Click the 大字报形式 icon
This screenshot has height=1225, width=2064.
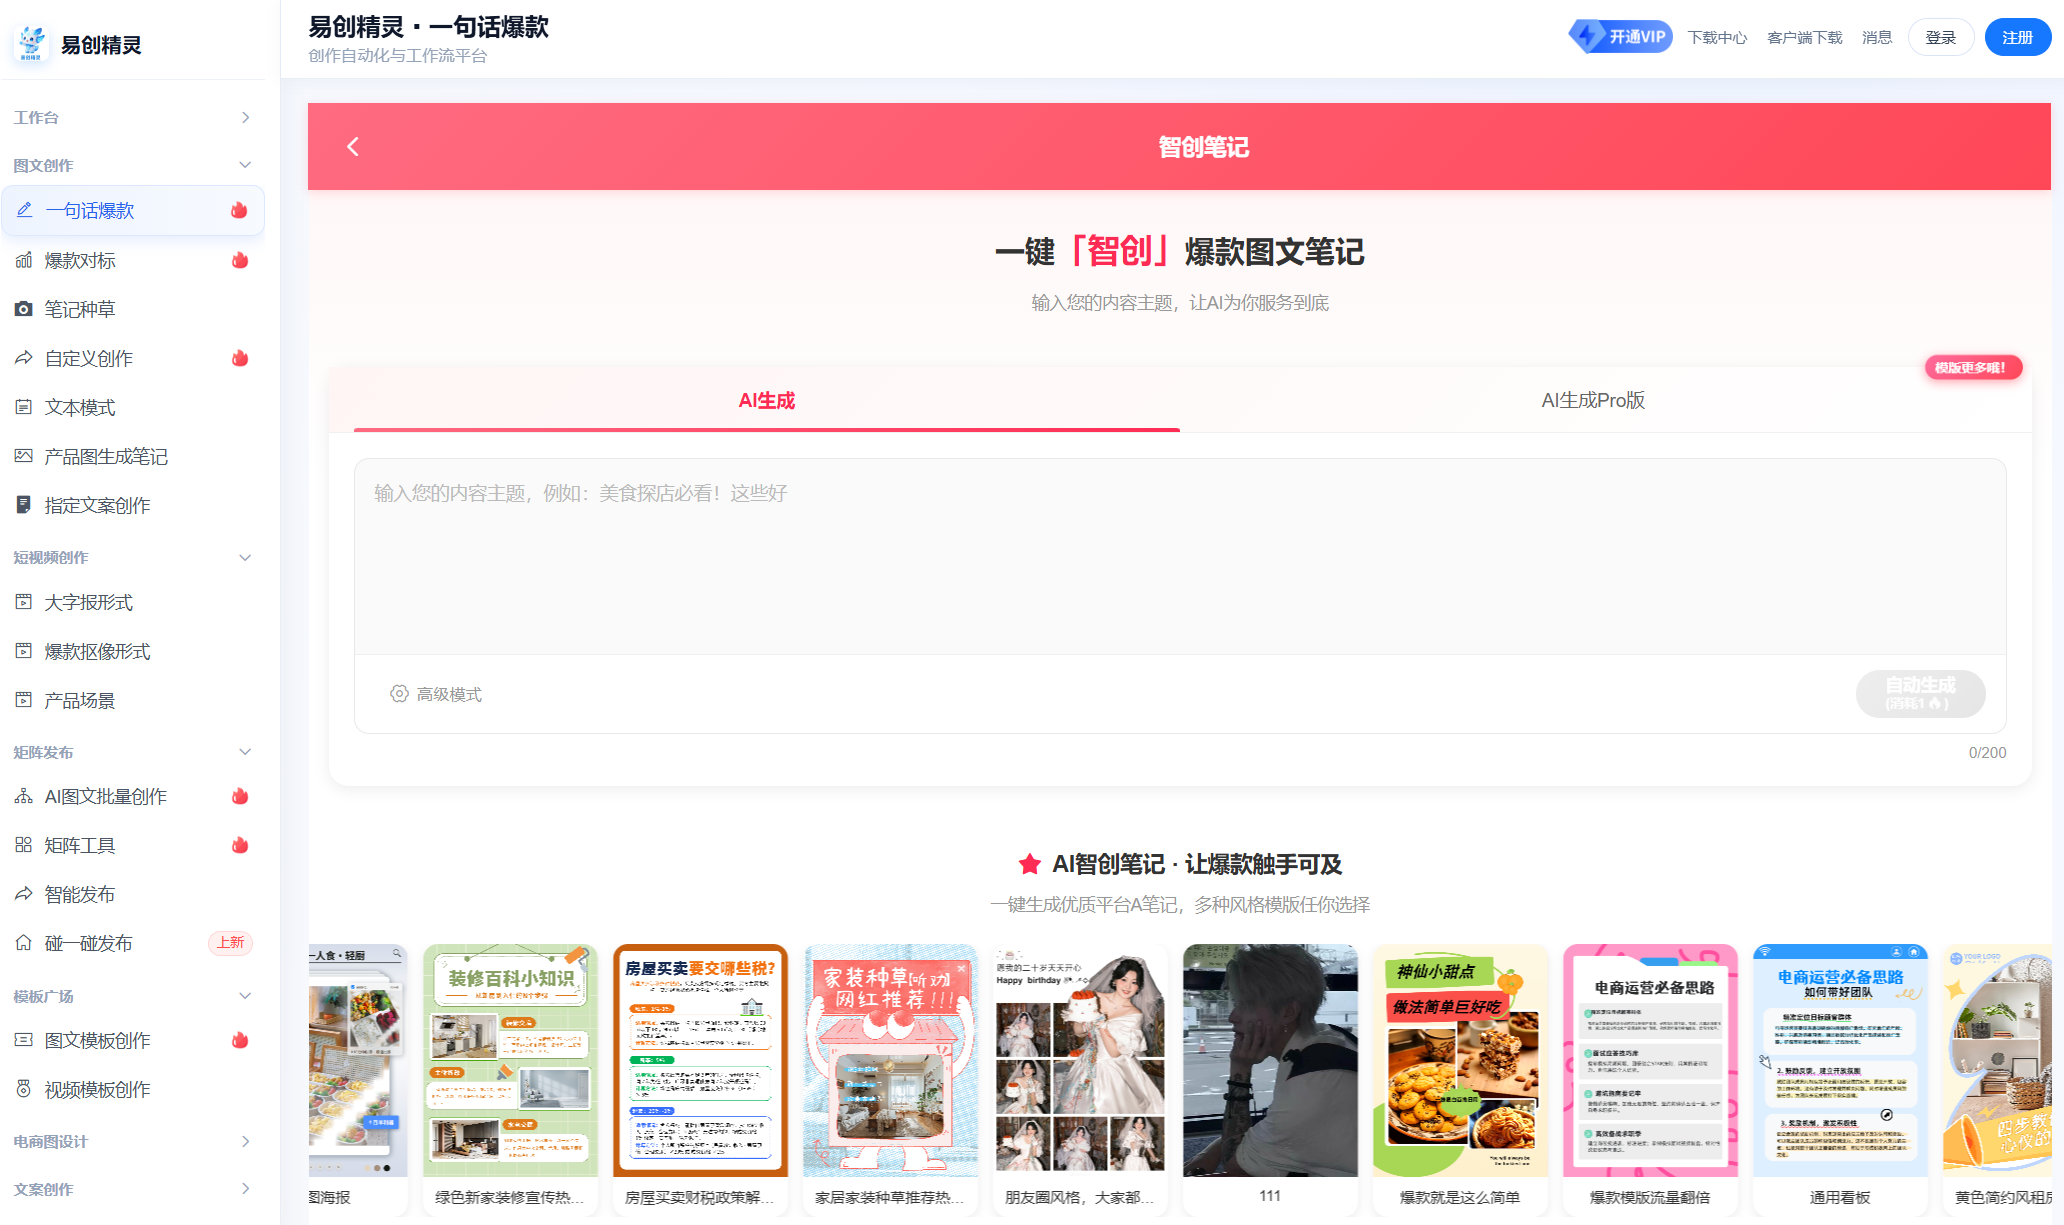pyautogui.click(x=24, y=602)
